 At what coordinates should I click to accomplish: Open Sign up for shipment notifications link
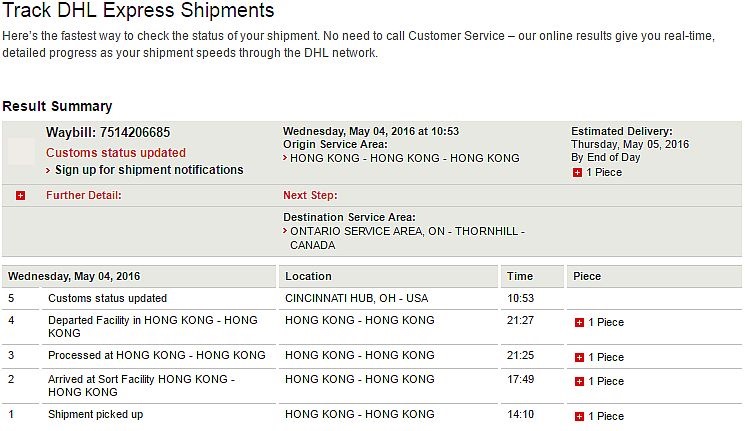(x=148, y=170)
